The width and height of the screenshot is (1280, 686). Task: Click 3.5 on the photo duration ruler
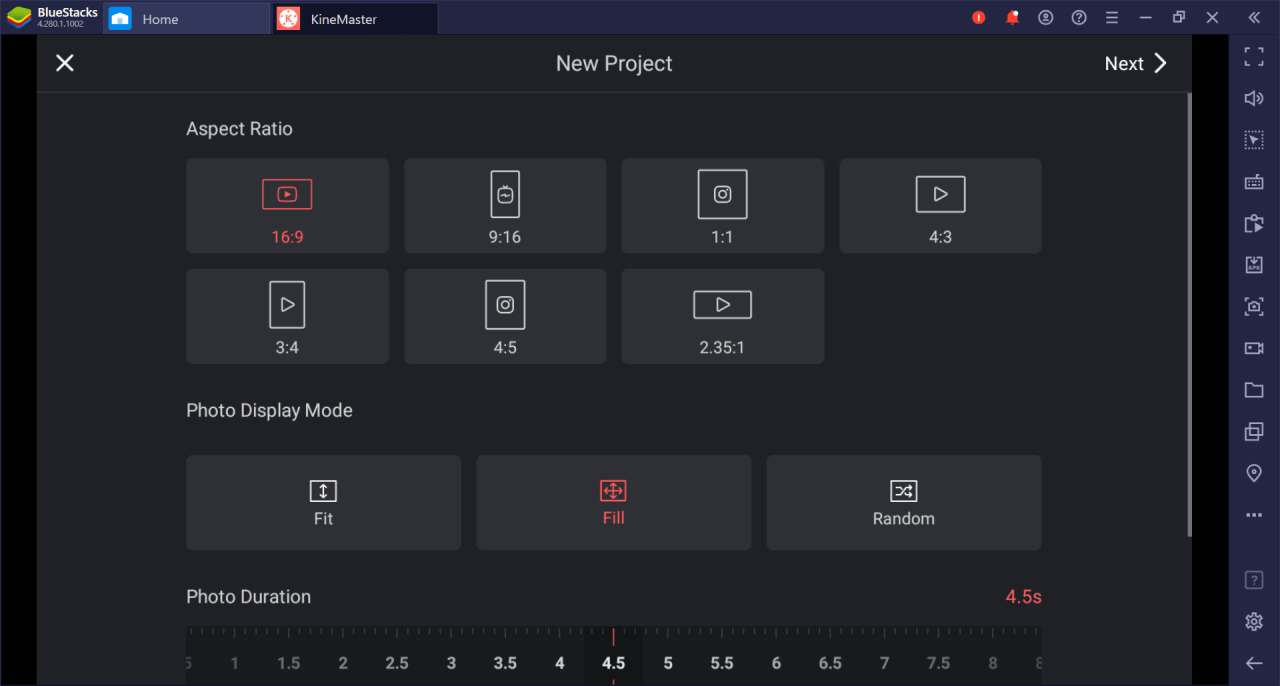click(x=505, y=663)
